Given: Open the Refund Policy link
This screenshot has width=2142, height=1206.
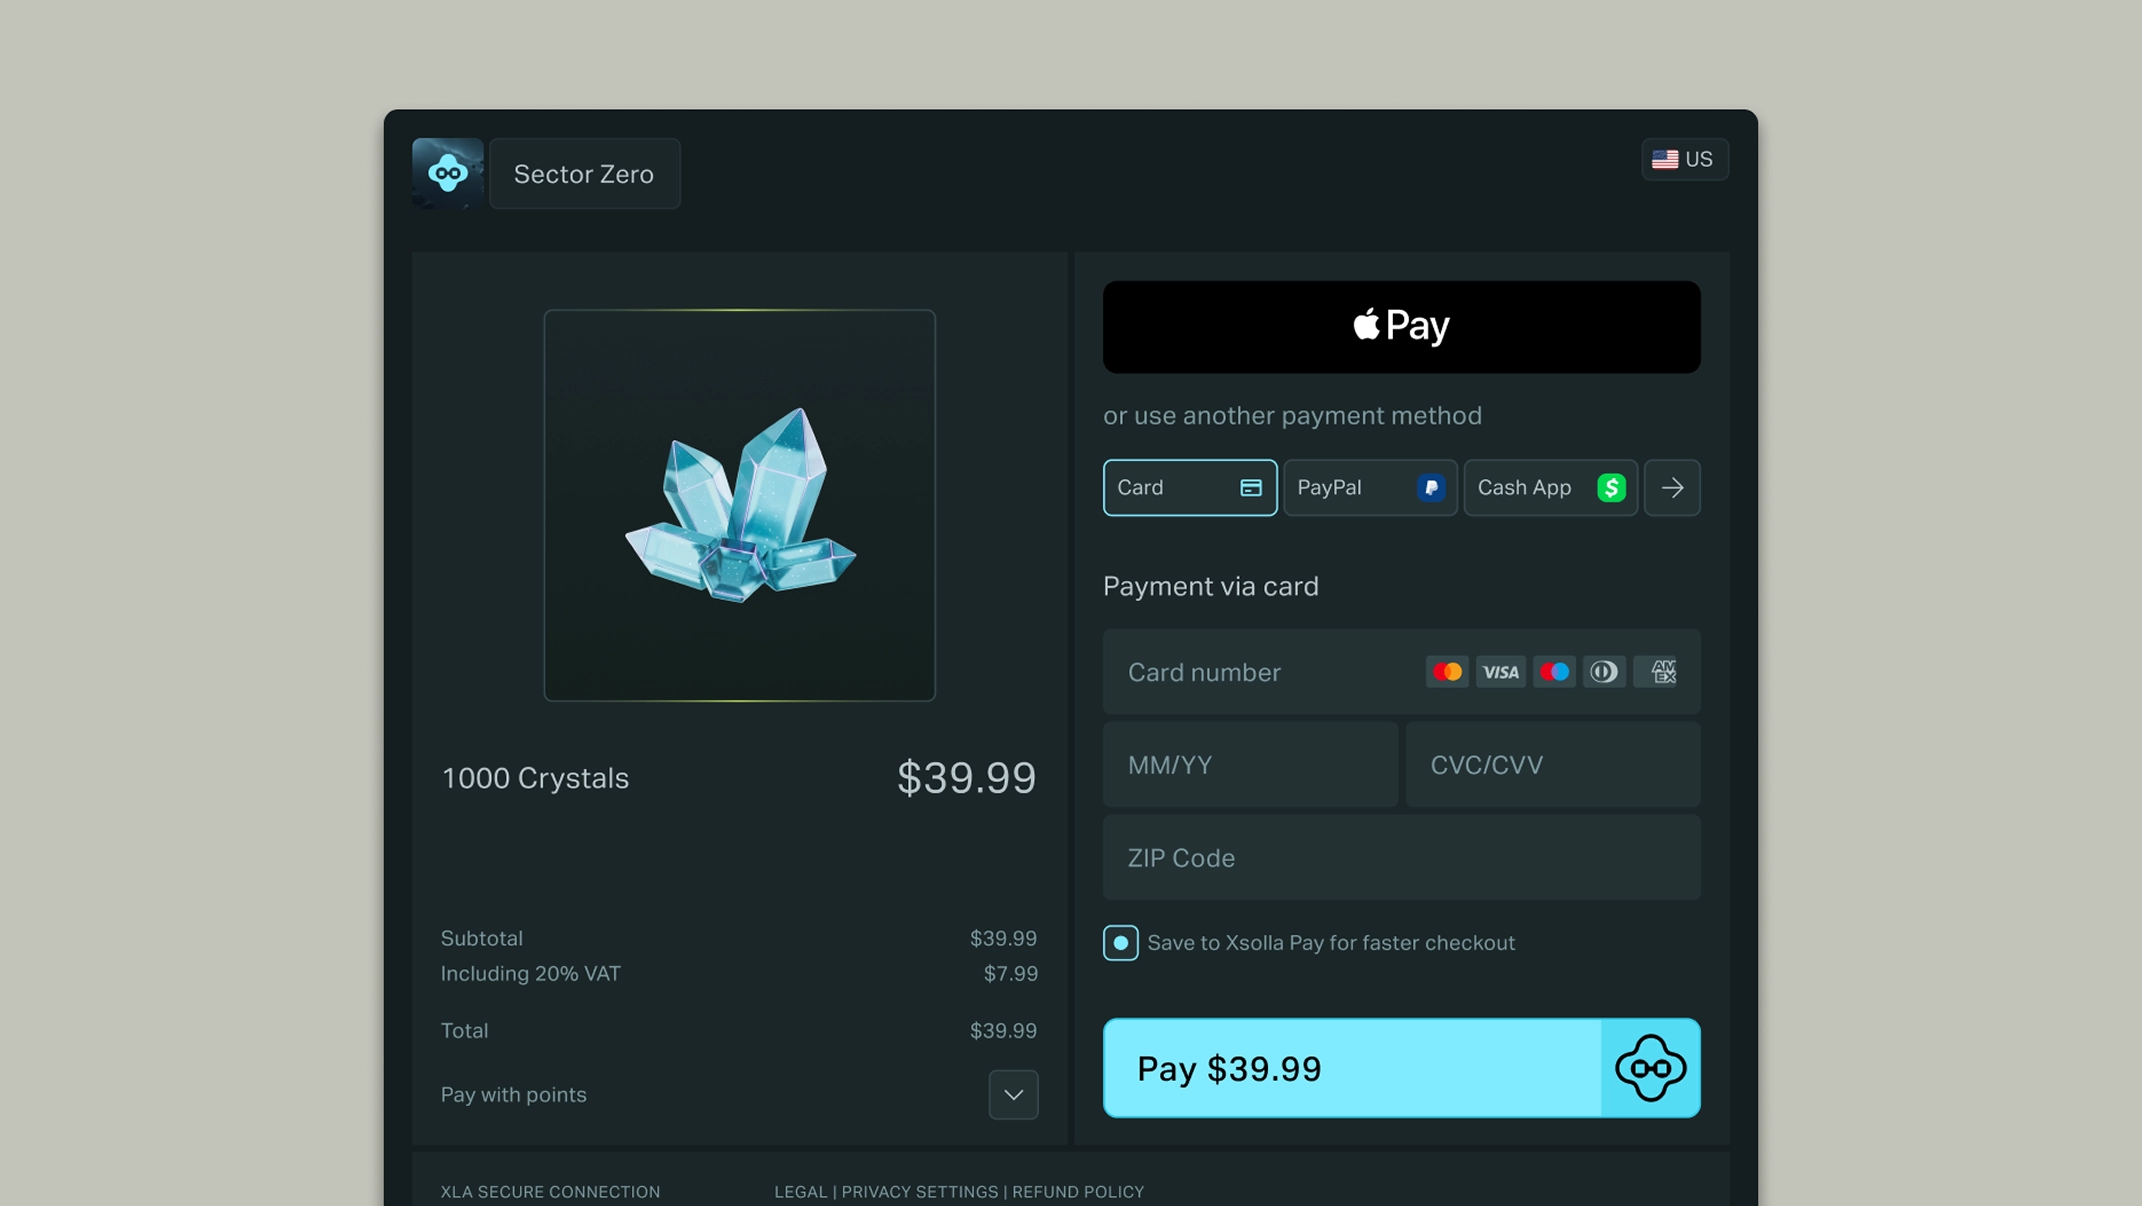Looking at the screenshot, I should click(x=1078, y=1192).
